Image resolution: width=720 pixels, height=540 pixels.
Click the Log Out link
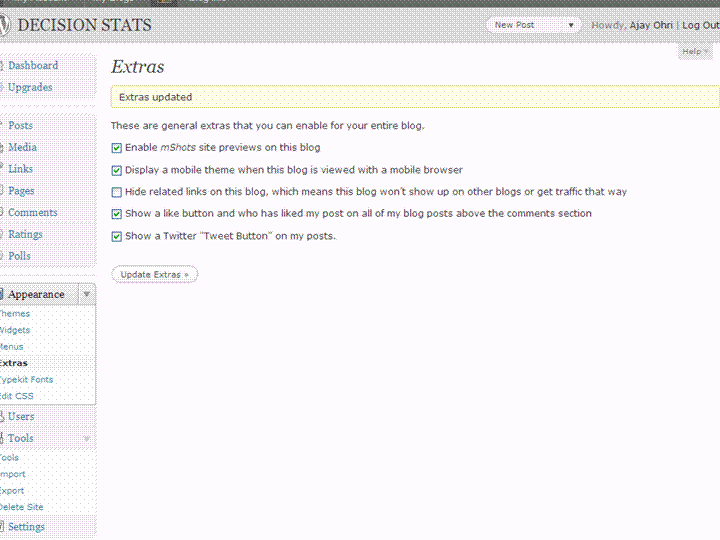pyautogui.click(x=699, y=25)
